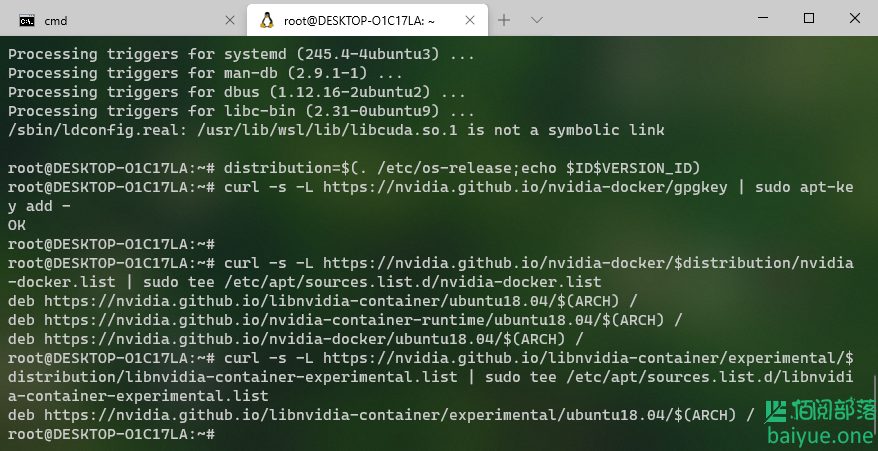Click the cmd tab icon
This screenshot has width=878, height=451.
coord(26,21)
